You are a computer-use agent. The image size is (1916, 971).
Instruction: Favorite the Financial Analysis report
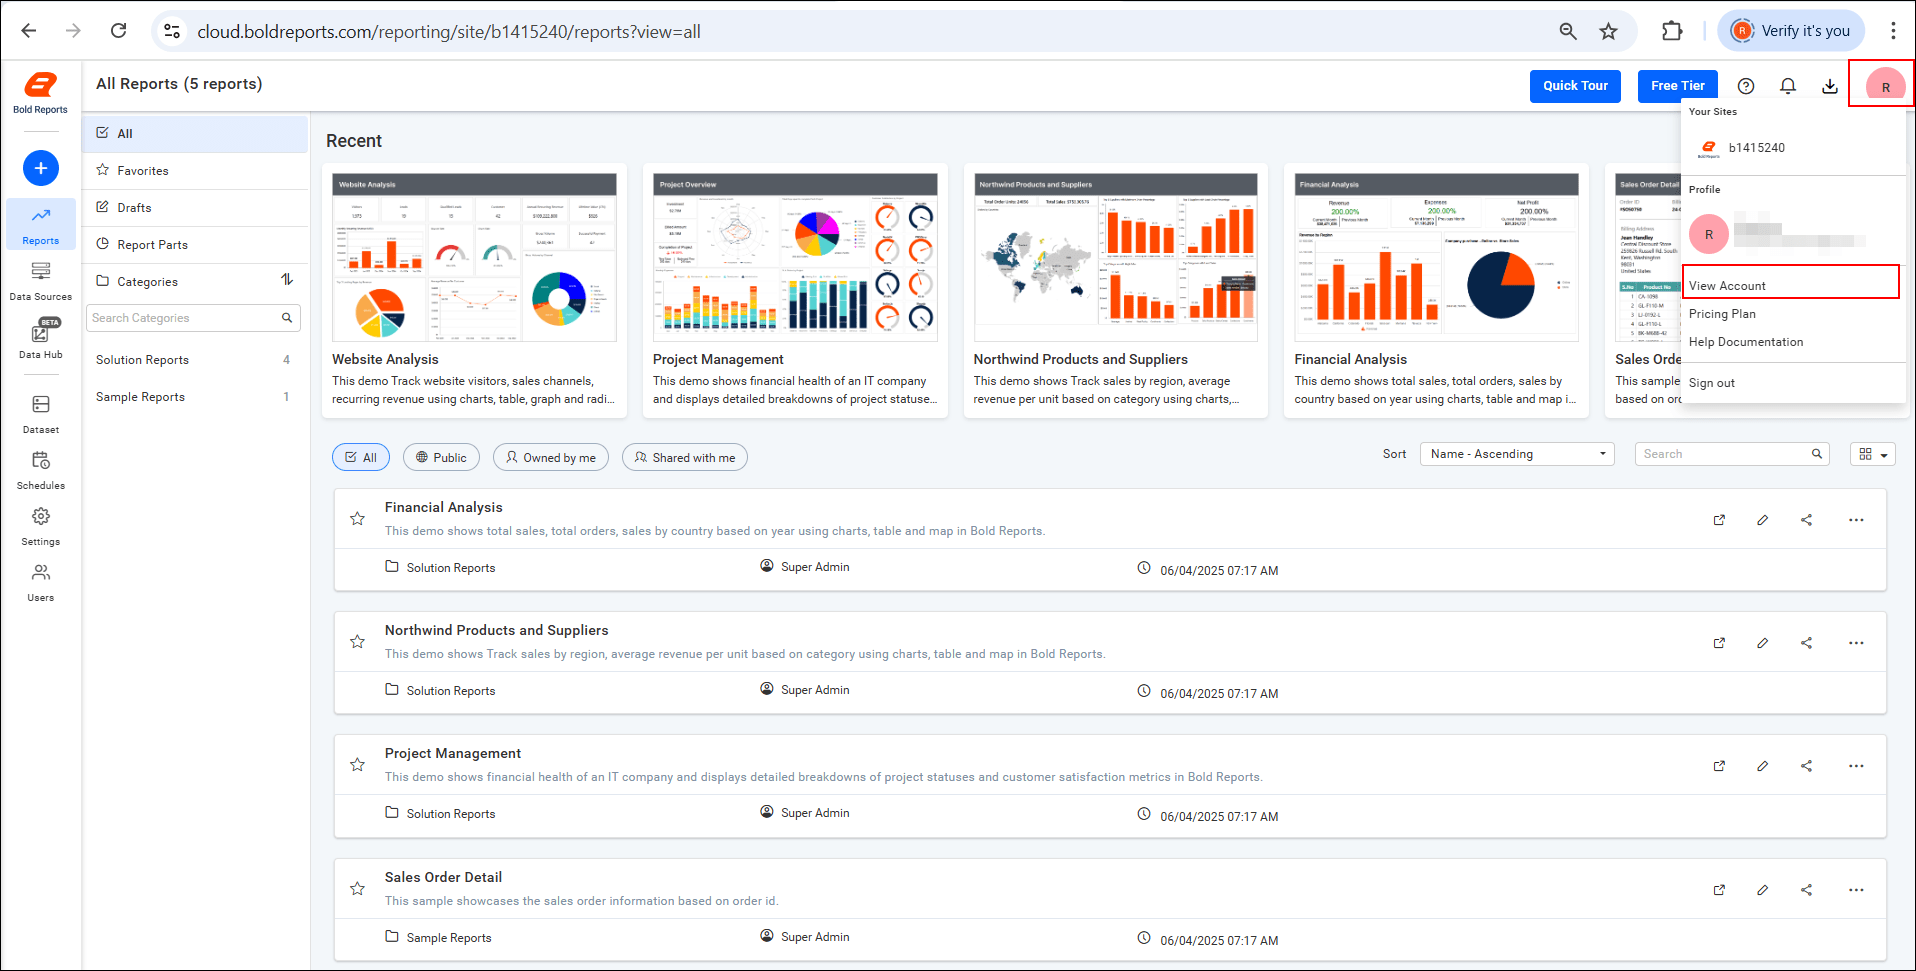pos(357,519)
